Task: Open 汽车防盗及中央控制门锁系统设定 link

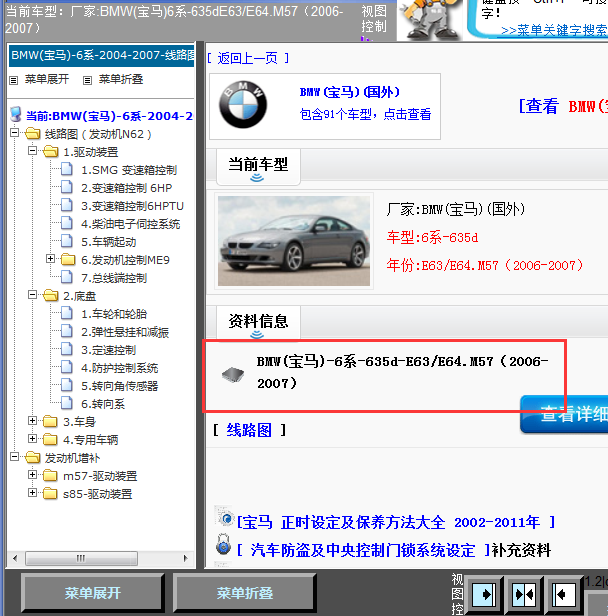Action: click(x=363, y=550)
